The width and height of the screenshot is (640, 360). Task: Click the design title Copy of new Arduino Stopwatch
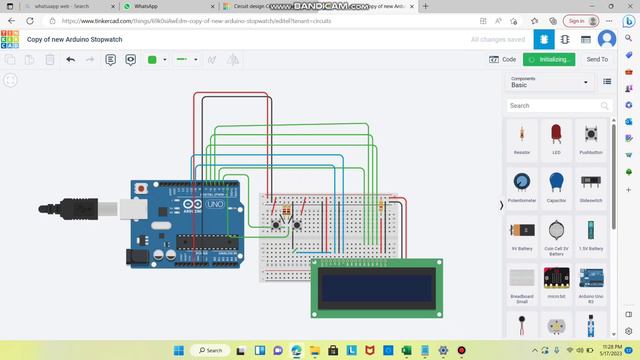(74, 40)
